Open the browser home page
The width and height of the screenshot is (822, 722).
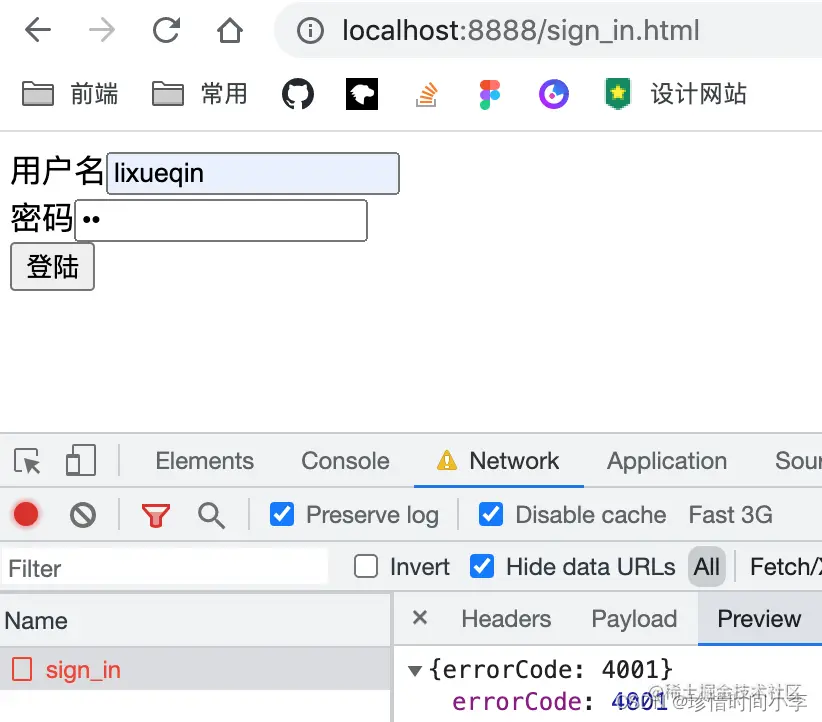pos(230,30)
